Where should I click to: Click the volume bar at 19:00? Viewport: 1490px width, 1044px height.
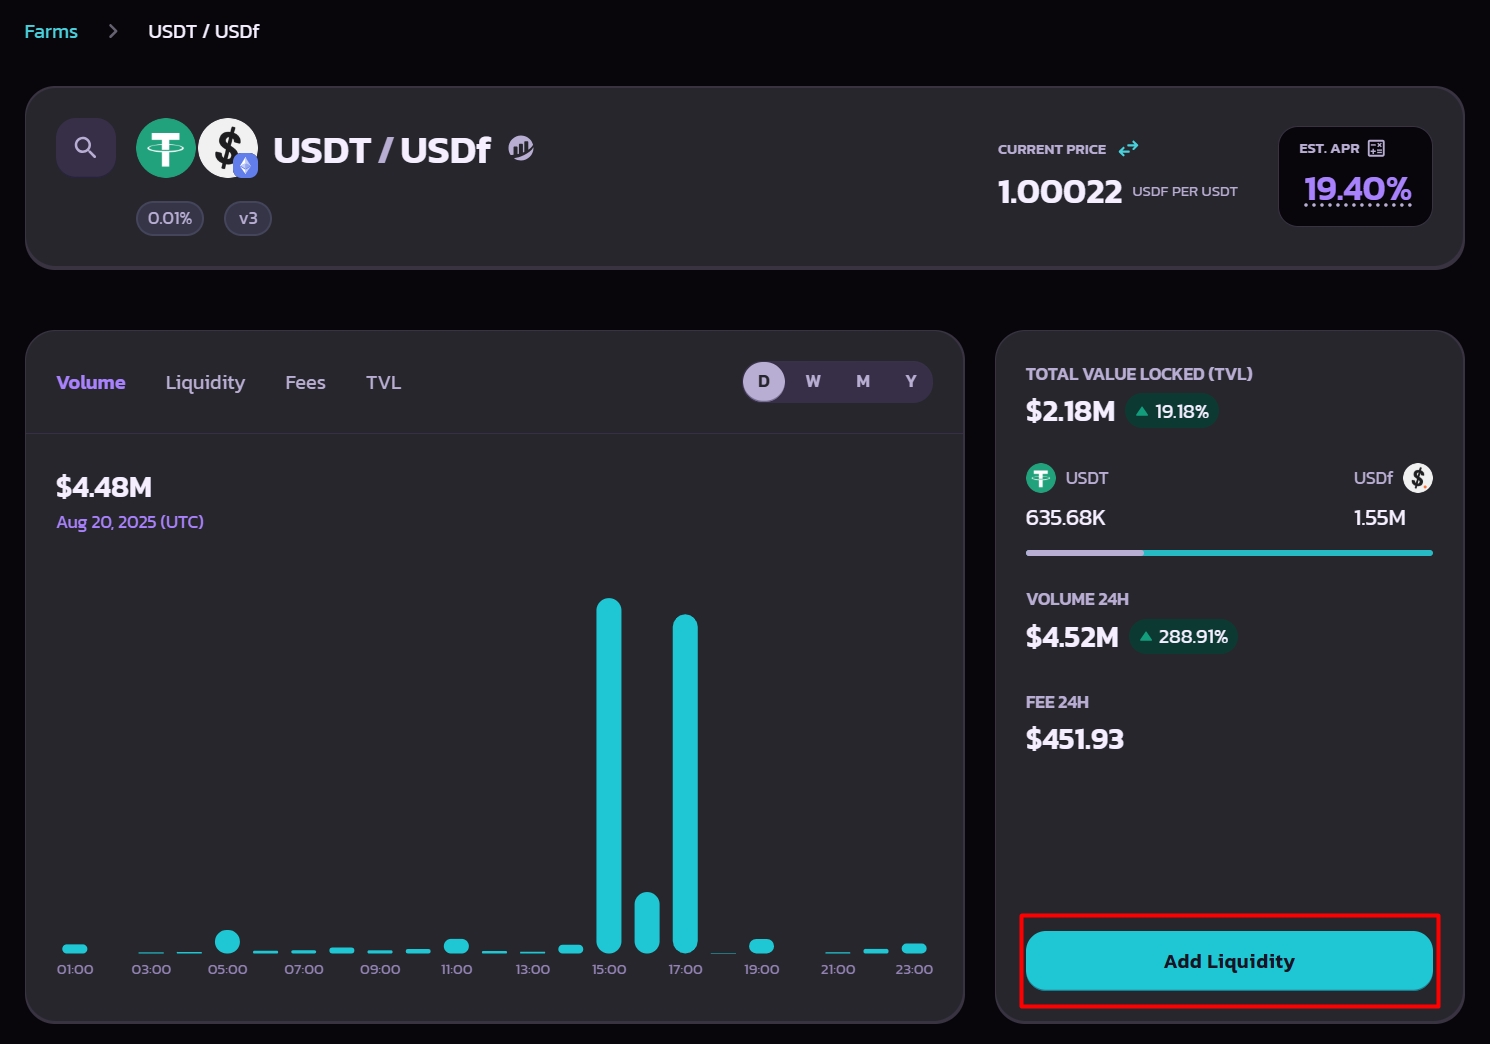tap(762, 946)
